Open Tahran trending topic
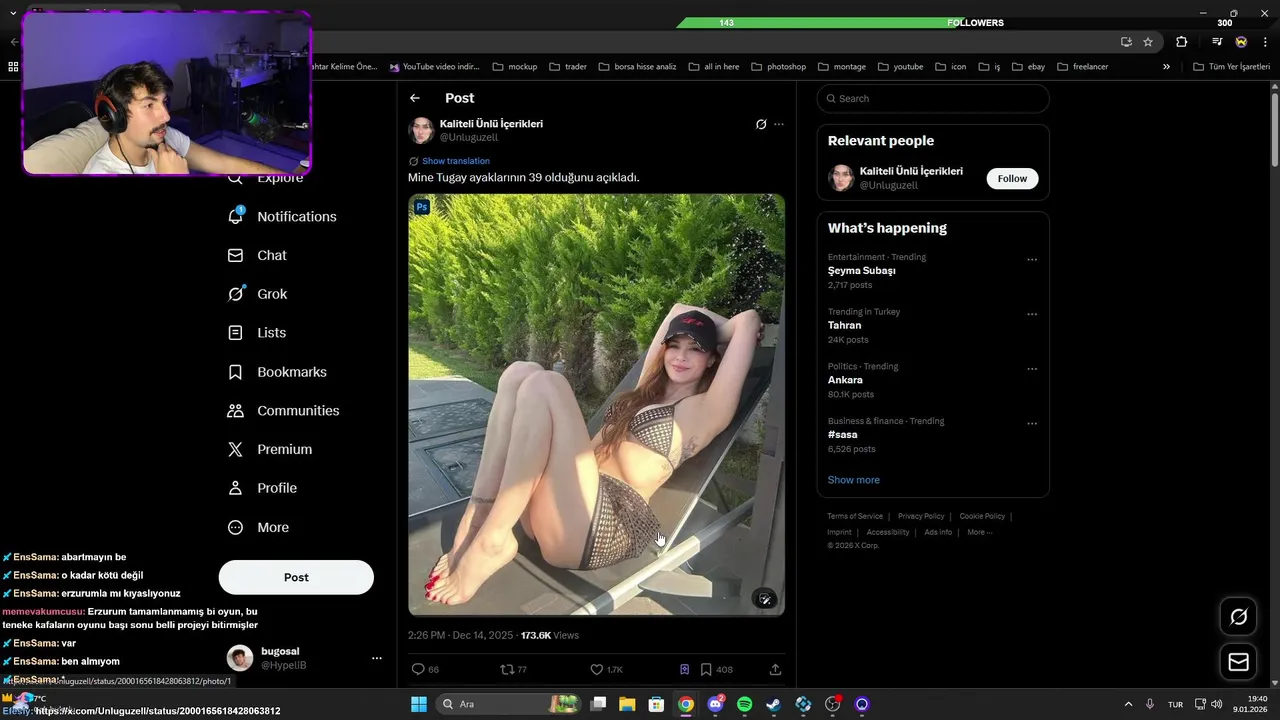The height and width of the screenshot is (720, 1280). (844, 325)
